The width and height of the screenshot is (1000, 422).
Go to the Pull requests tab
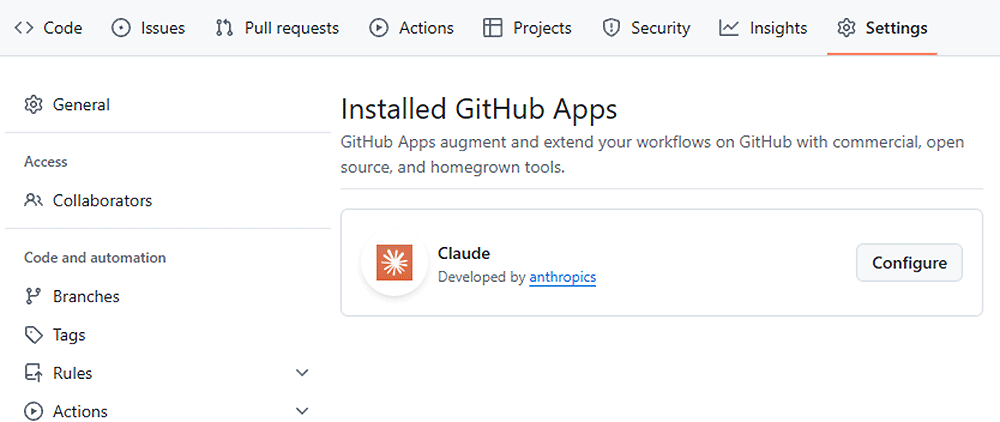277,28
